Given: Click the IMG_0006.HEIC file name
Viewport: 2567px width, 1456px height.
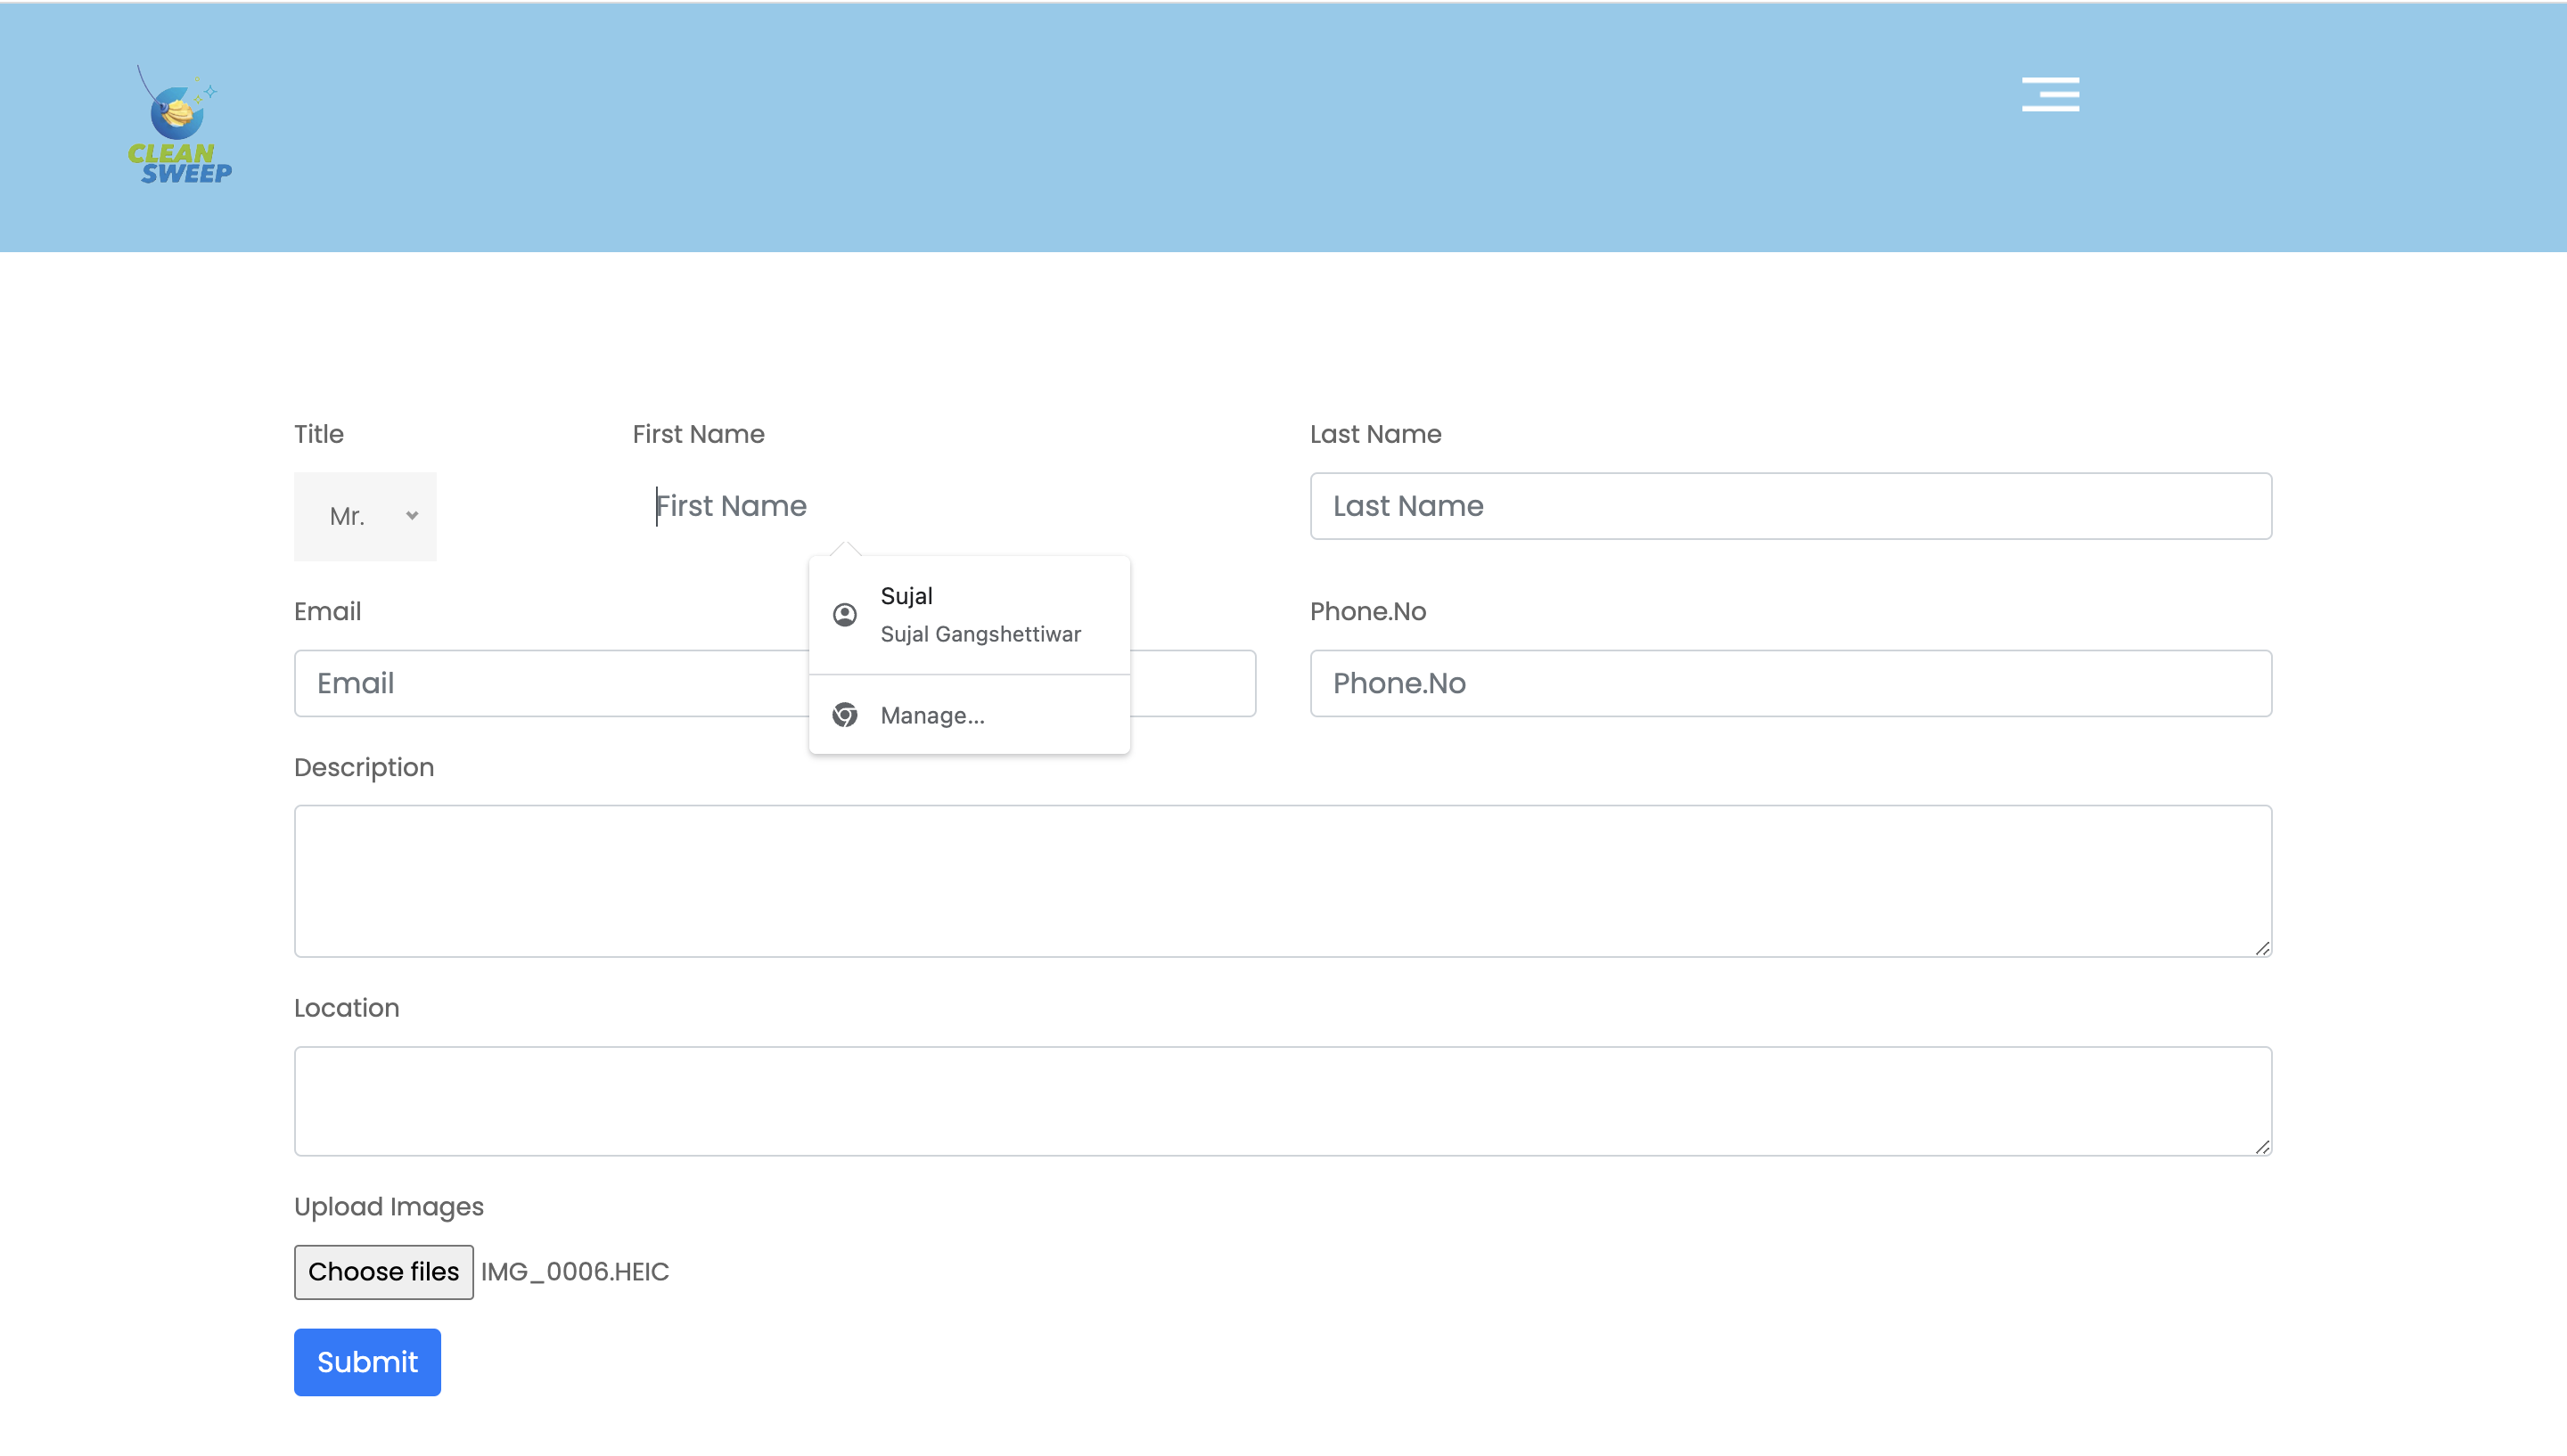Looking at the screenshot, I should tap(575, 1272).
